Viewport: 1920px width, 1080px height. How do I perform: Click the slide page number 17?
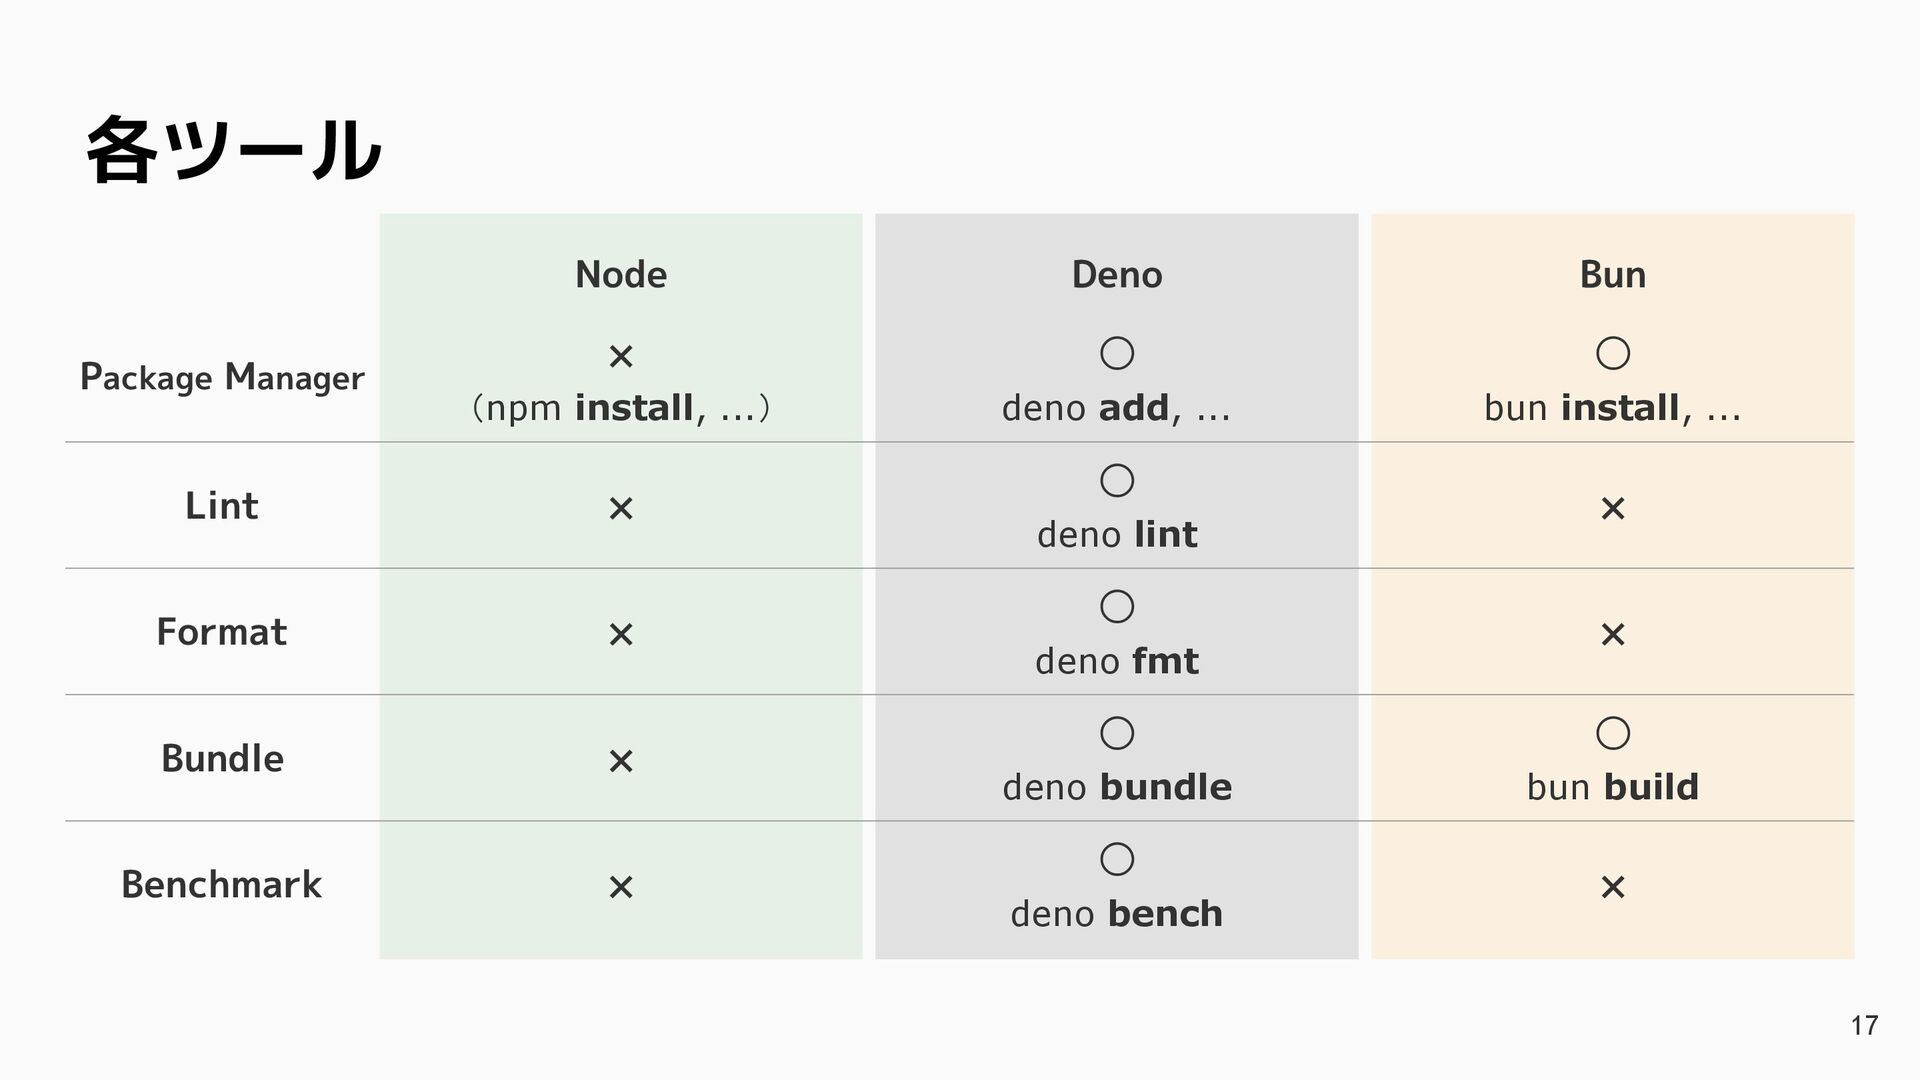(1863, 1025)
